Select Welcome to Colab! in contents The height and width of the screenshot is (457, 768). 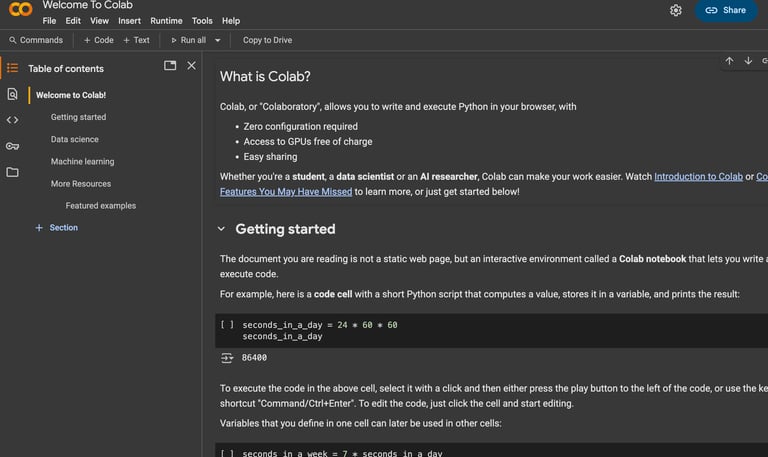click(71, 95)
